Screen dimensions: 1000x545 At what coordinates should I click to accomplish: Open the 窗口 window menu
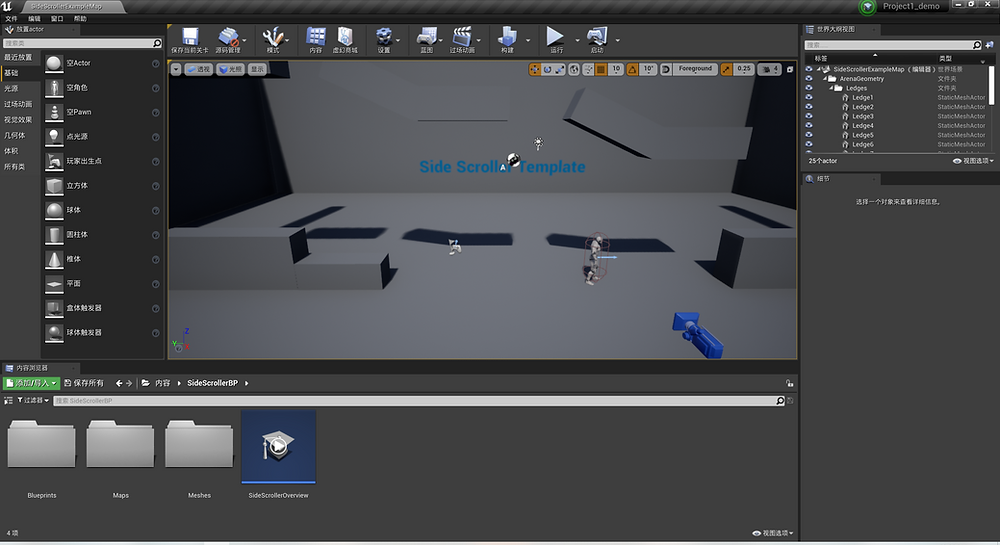[57, 18]
